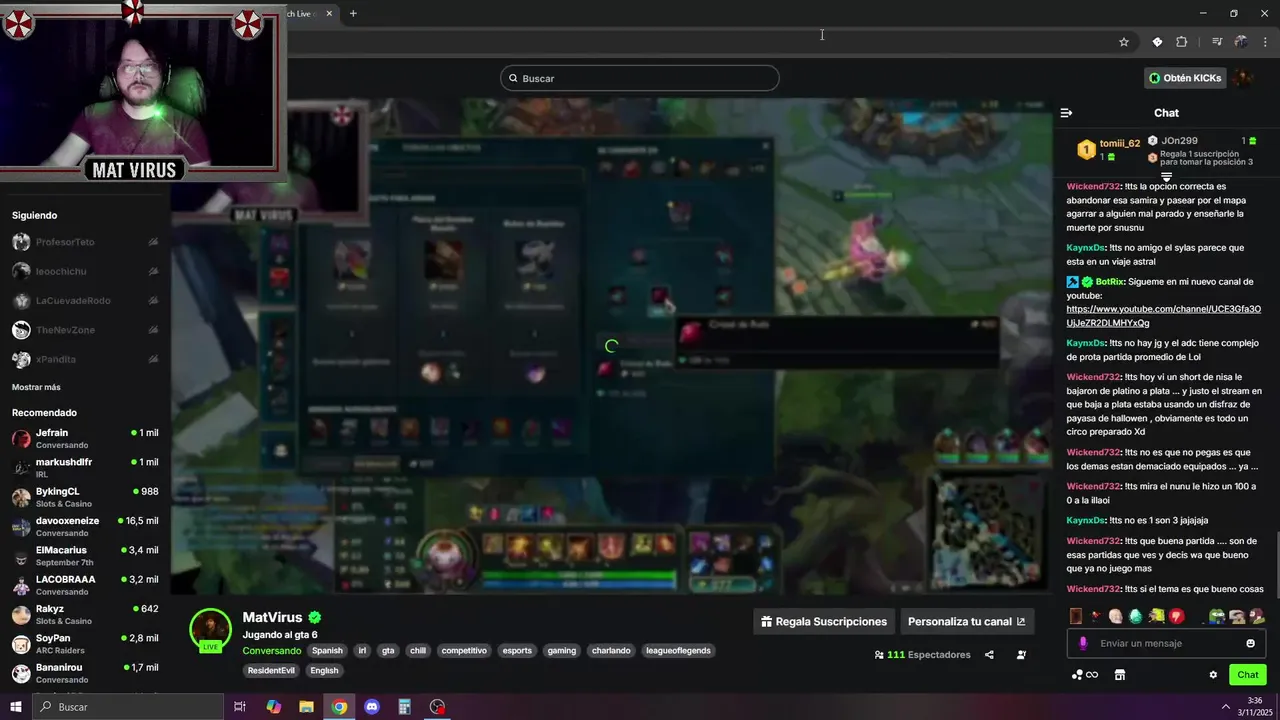Show hidden system tray icons
This screenshot has width=1280, height=720.
coord(1226,707)
